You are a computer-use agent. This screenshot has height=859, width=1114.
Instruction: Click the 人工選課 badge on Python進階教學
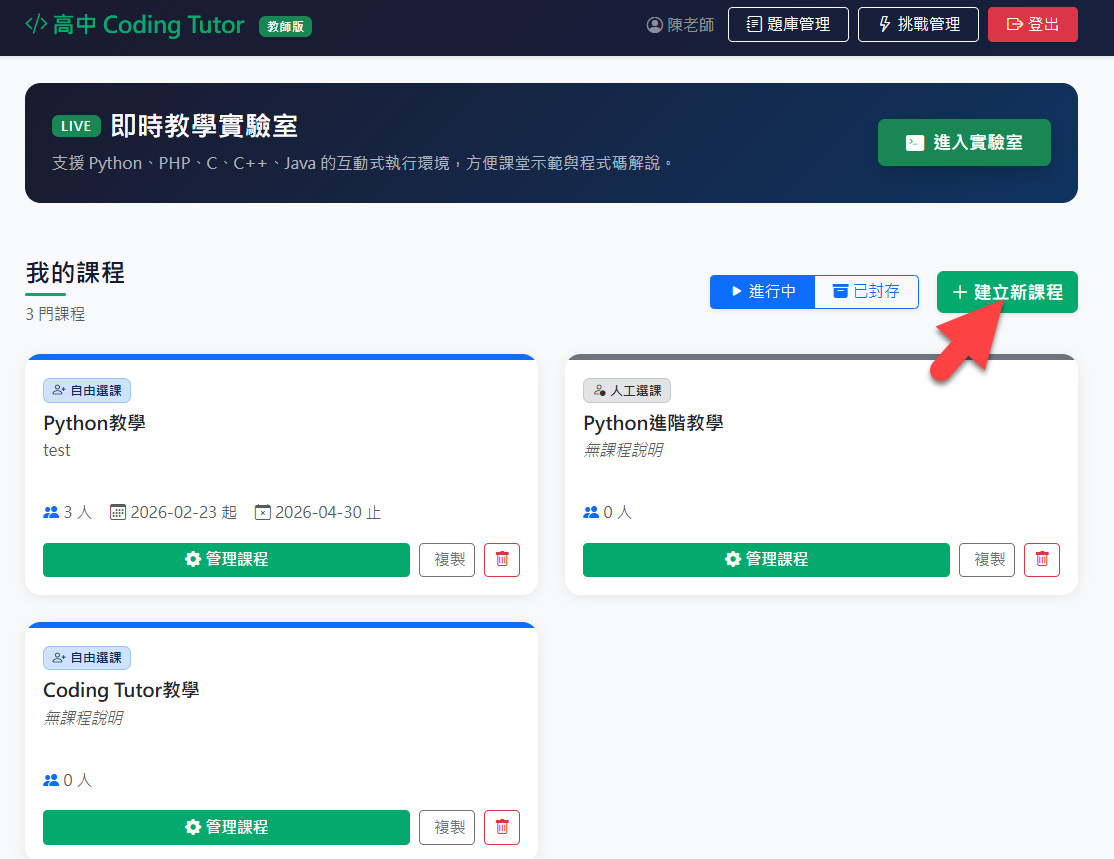(627, 391)
